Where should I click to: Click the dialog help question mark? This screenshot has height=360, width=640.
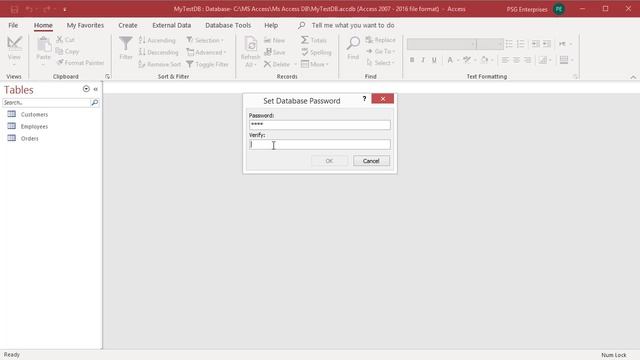[x=364, y=99]
